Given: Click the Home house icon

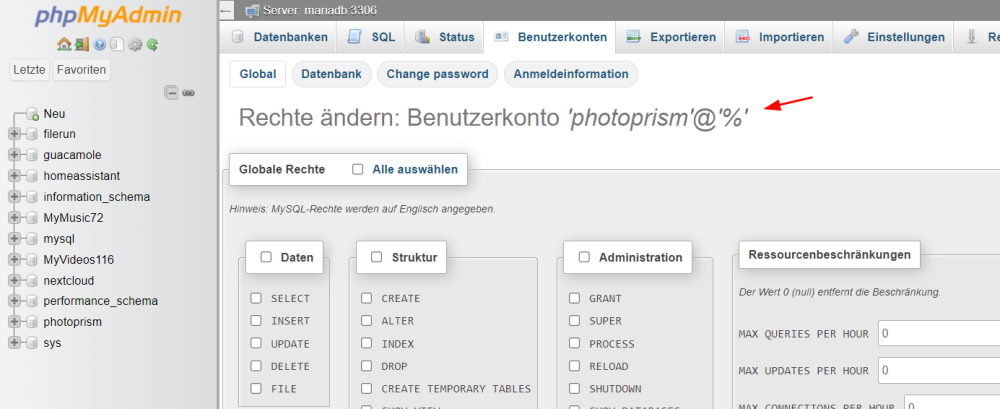Looking at the screenshot, I should [64, 45].
